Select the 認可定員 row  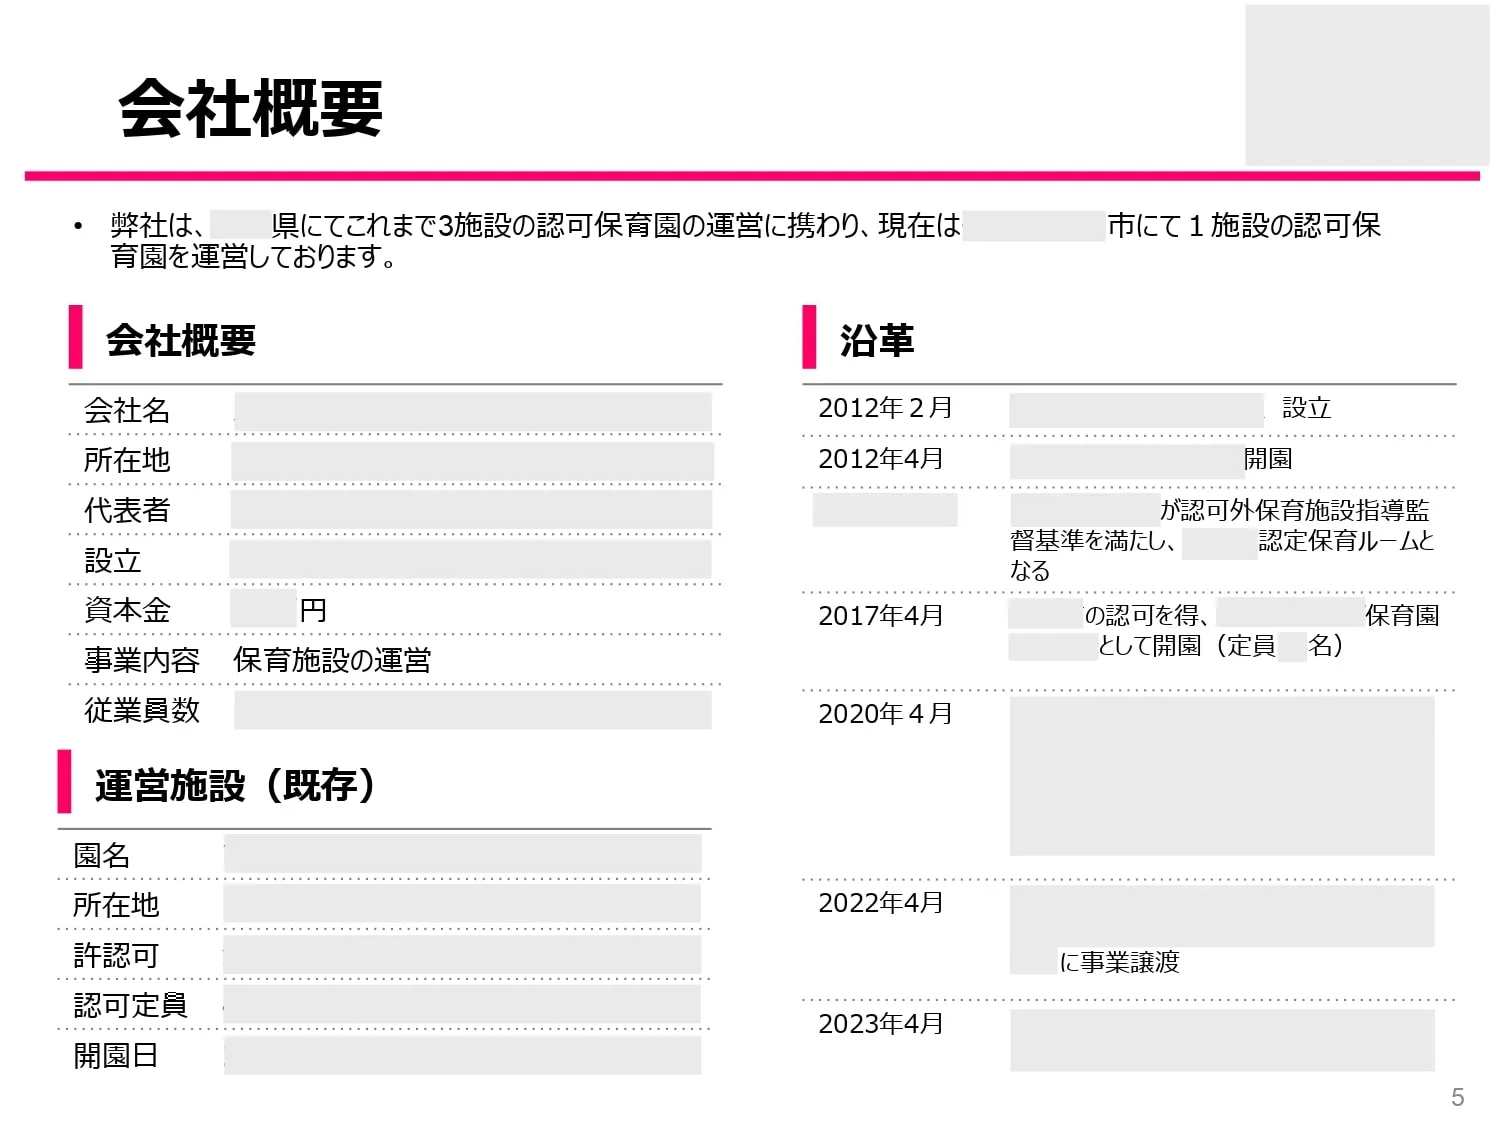point(131,1004)
